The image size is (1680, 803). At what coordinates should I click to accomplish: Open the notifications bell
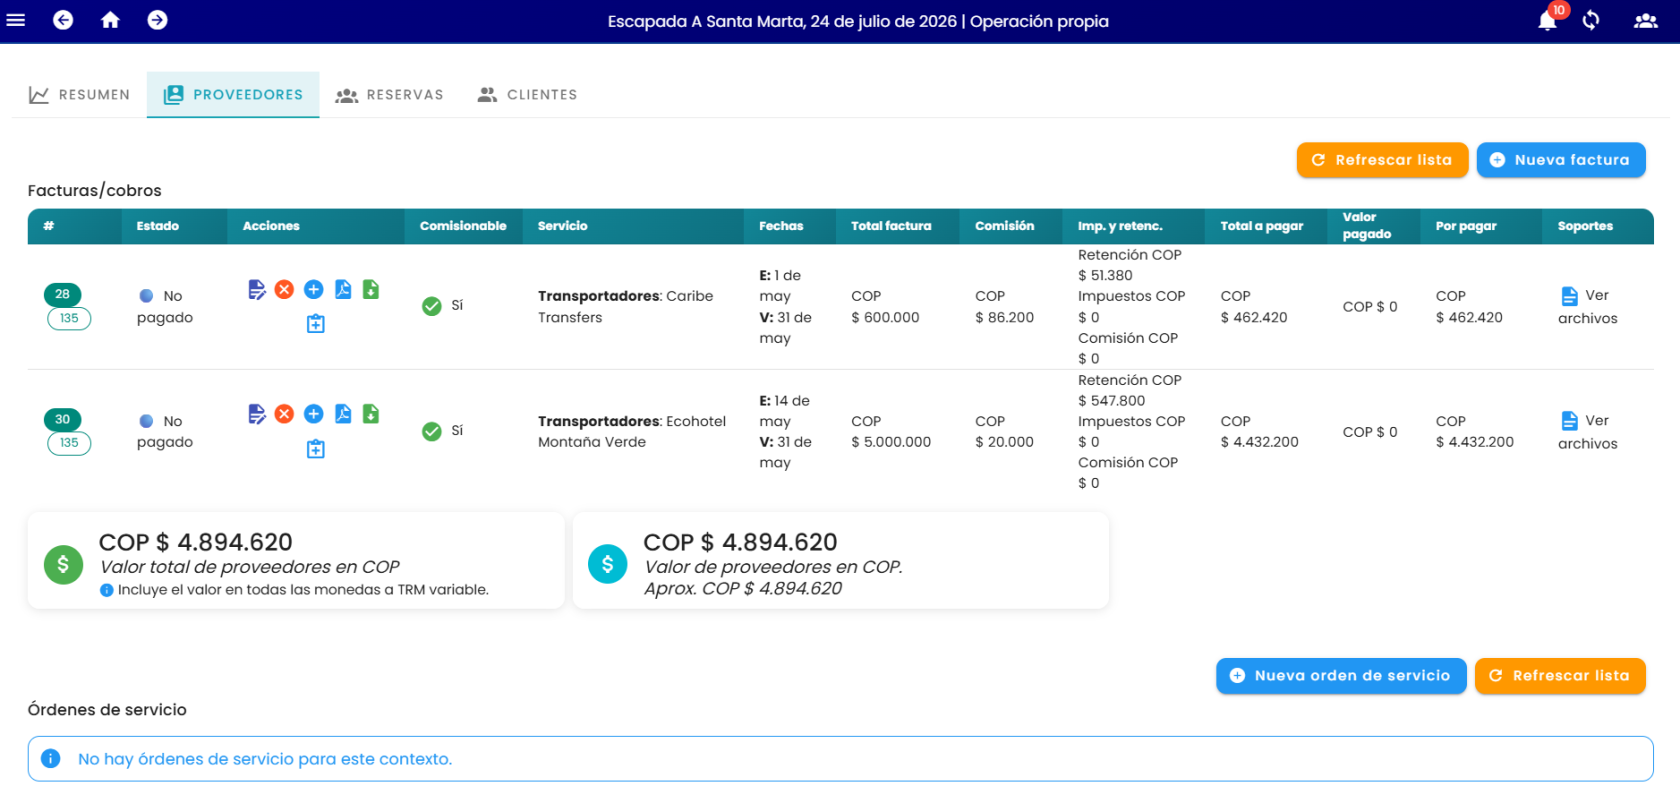tap(1547, 21)
